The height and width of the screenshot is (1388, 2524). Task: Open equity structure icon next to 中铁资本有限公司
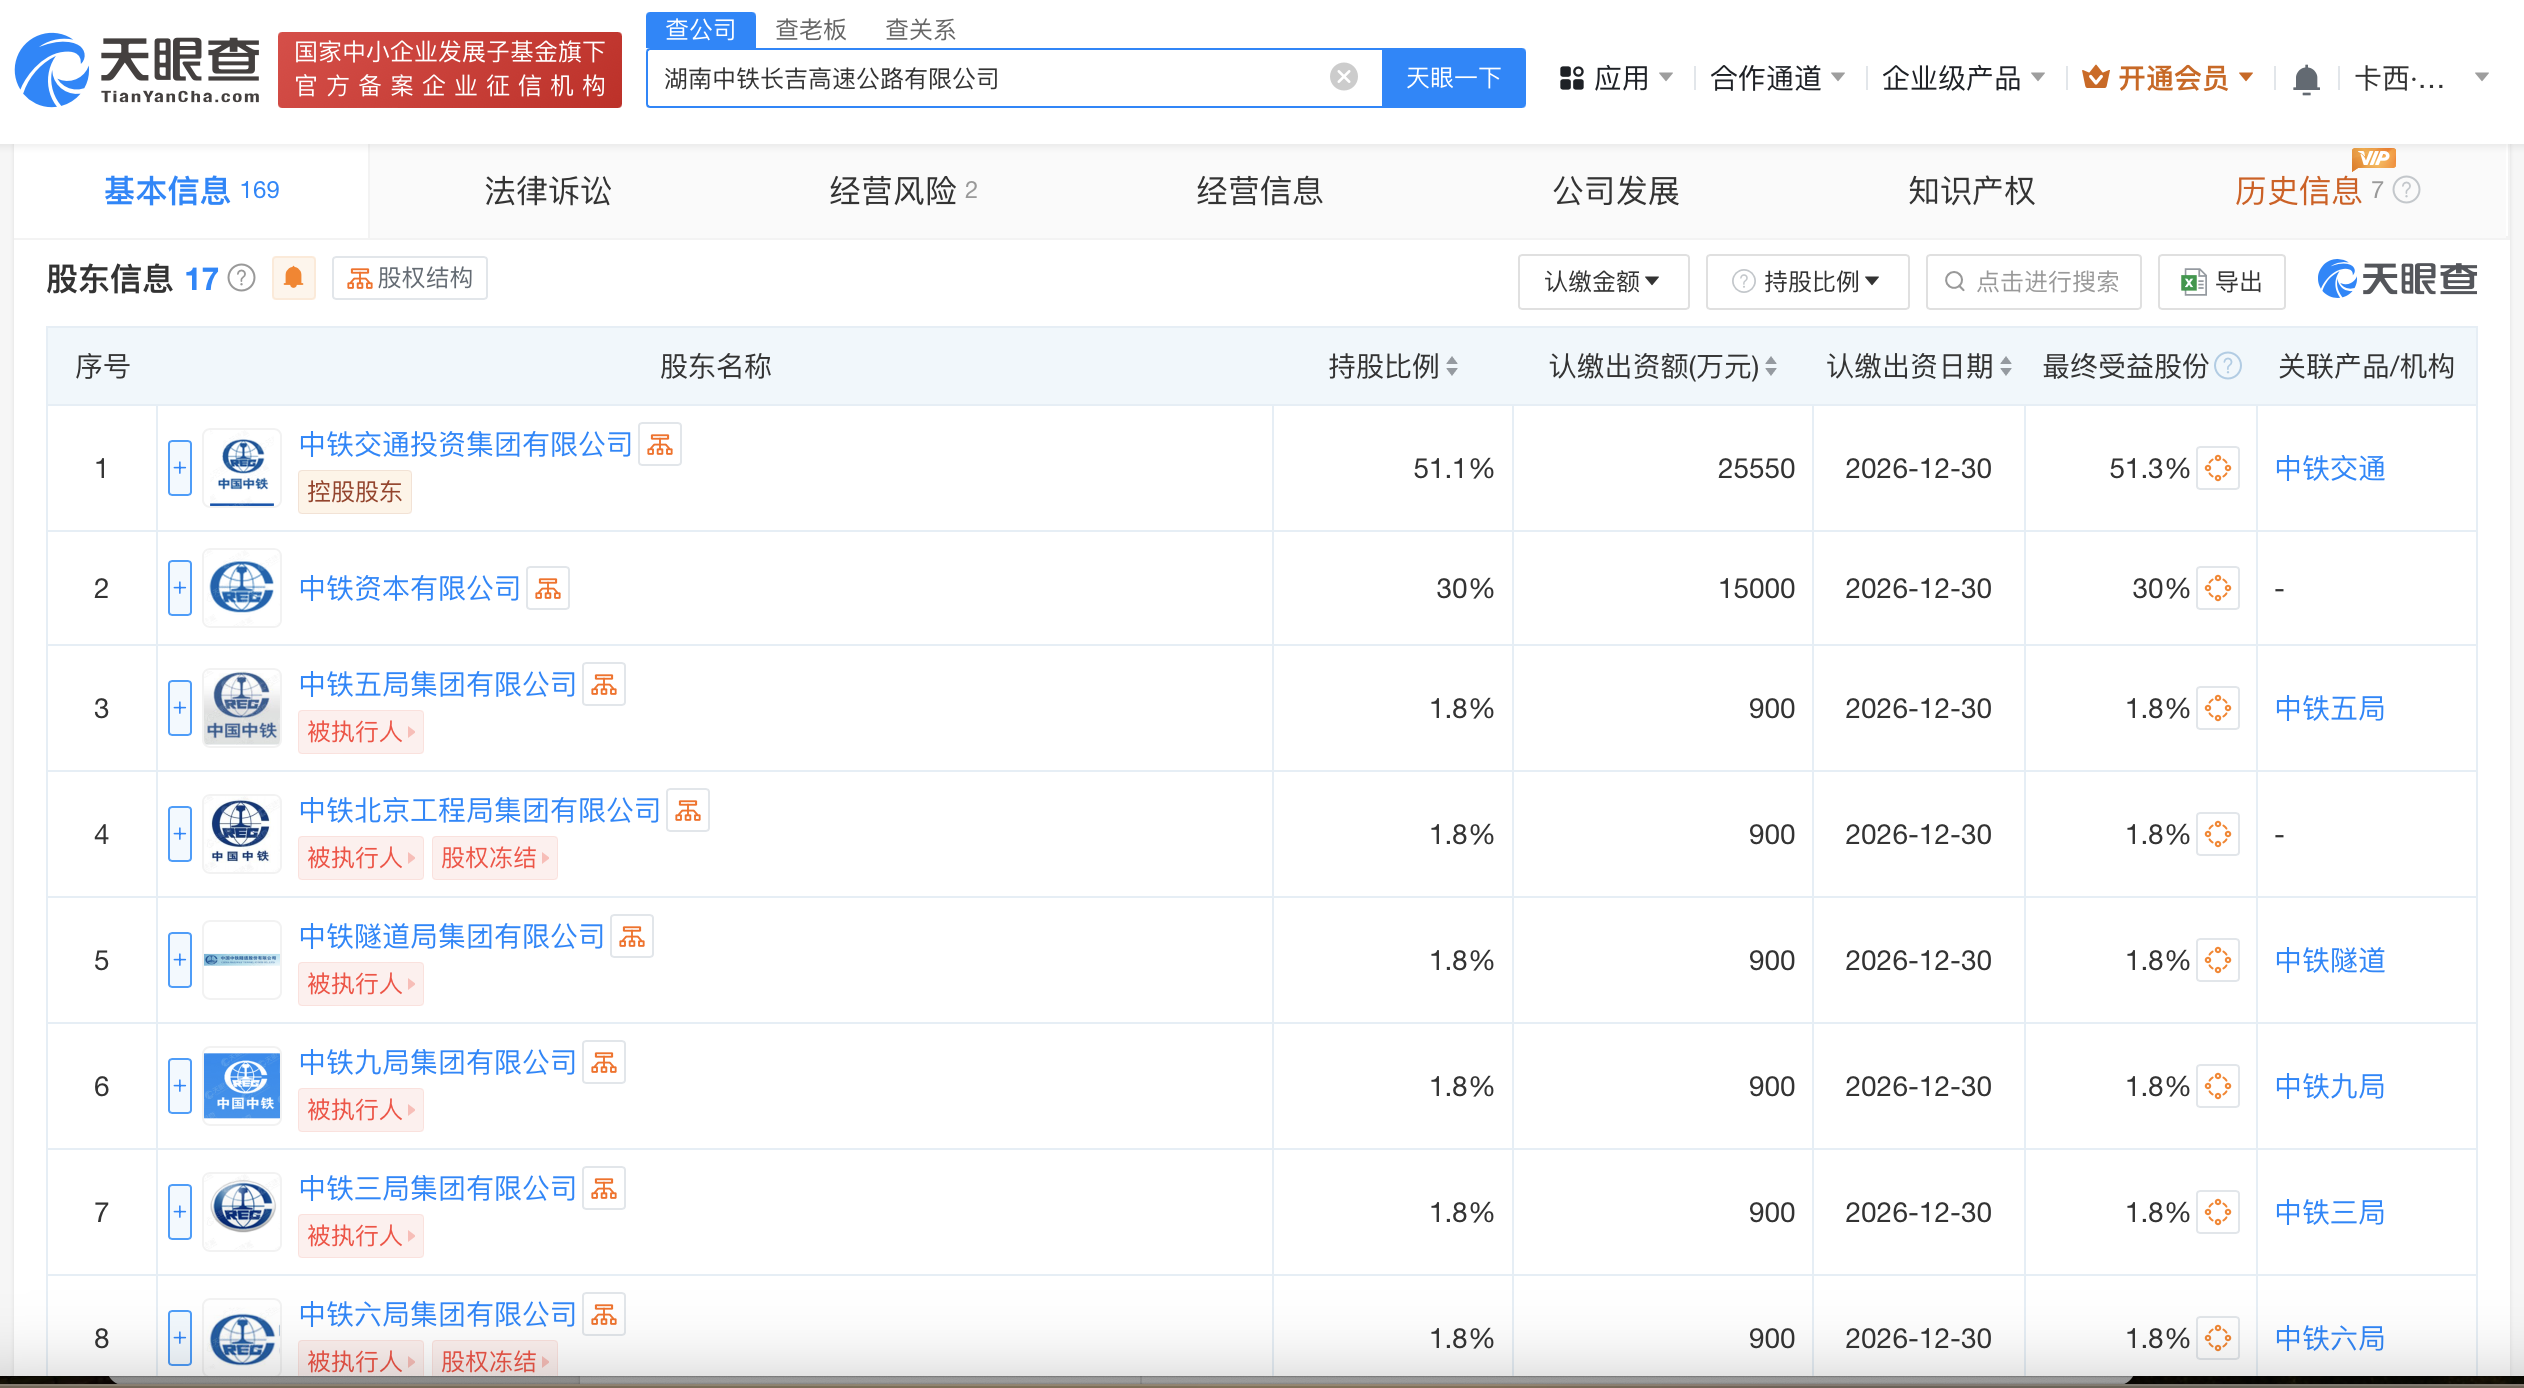[548, 589]
